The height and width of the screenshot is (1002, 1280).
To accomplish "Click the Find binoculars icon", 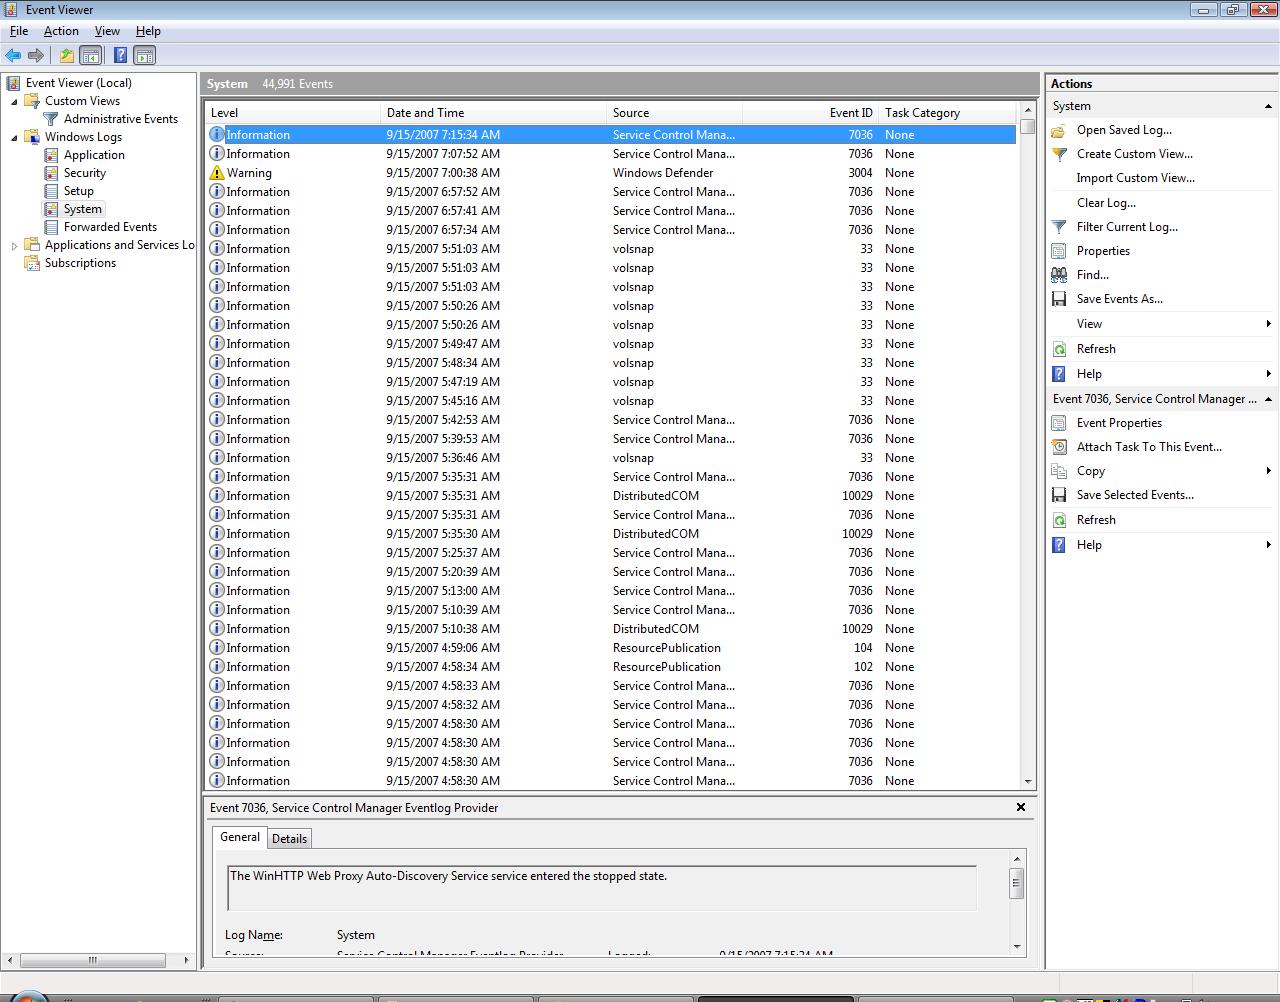I will click(1059, 274).
